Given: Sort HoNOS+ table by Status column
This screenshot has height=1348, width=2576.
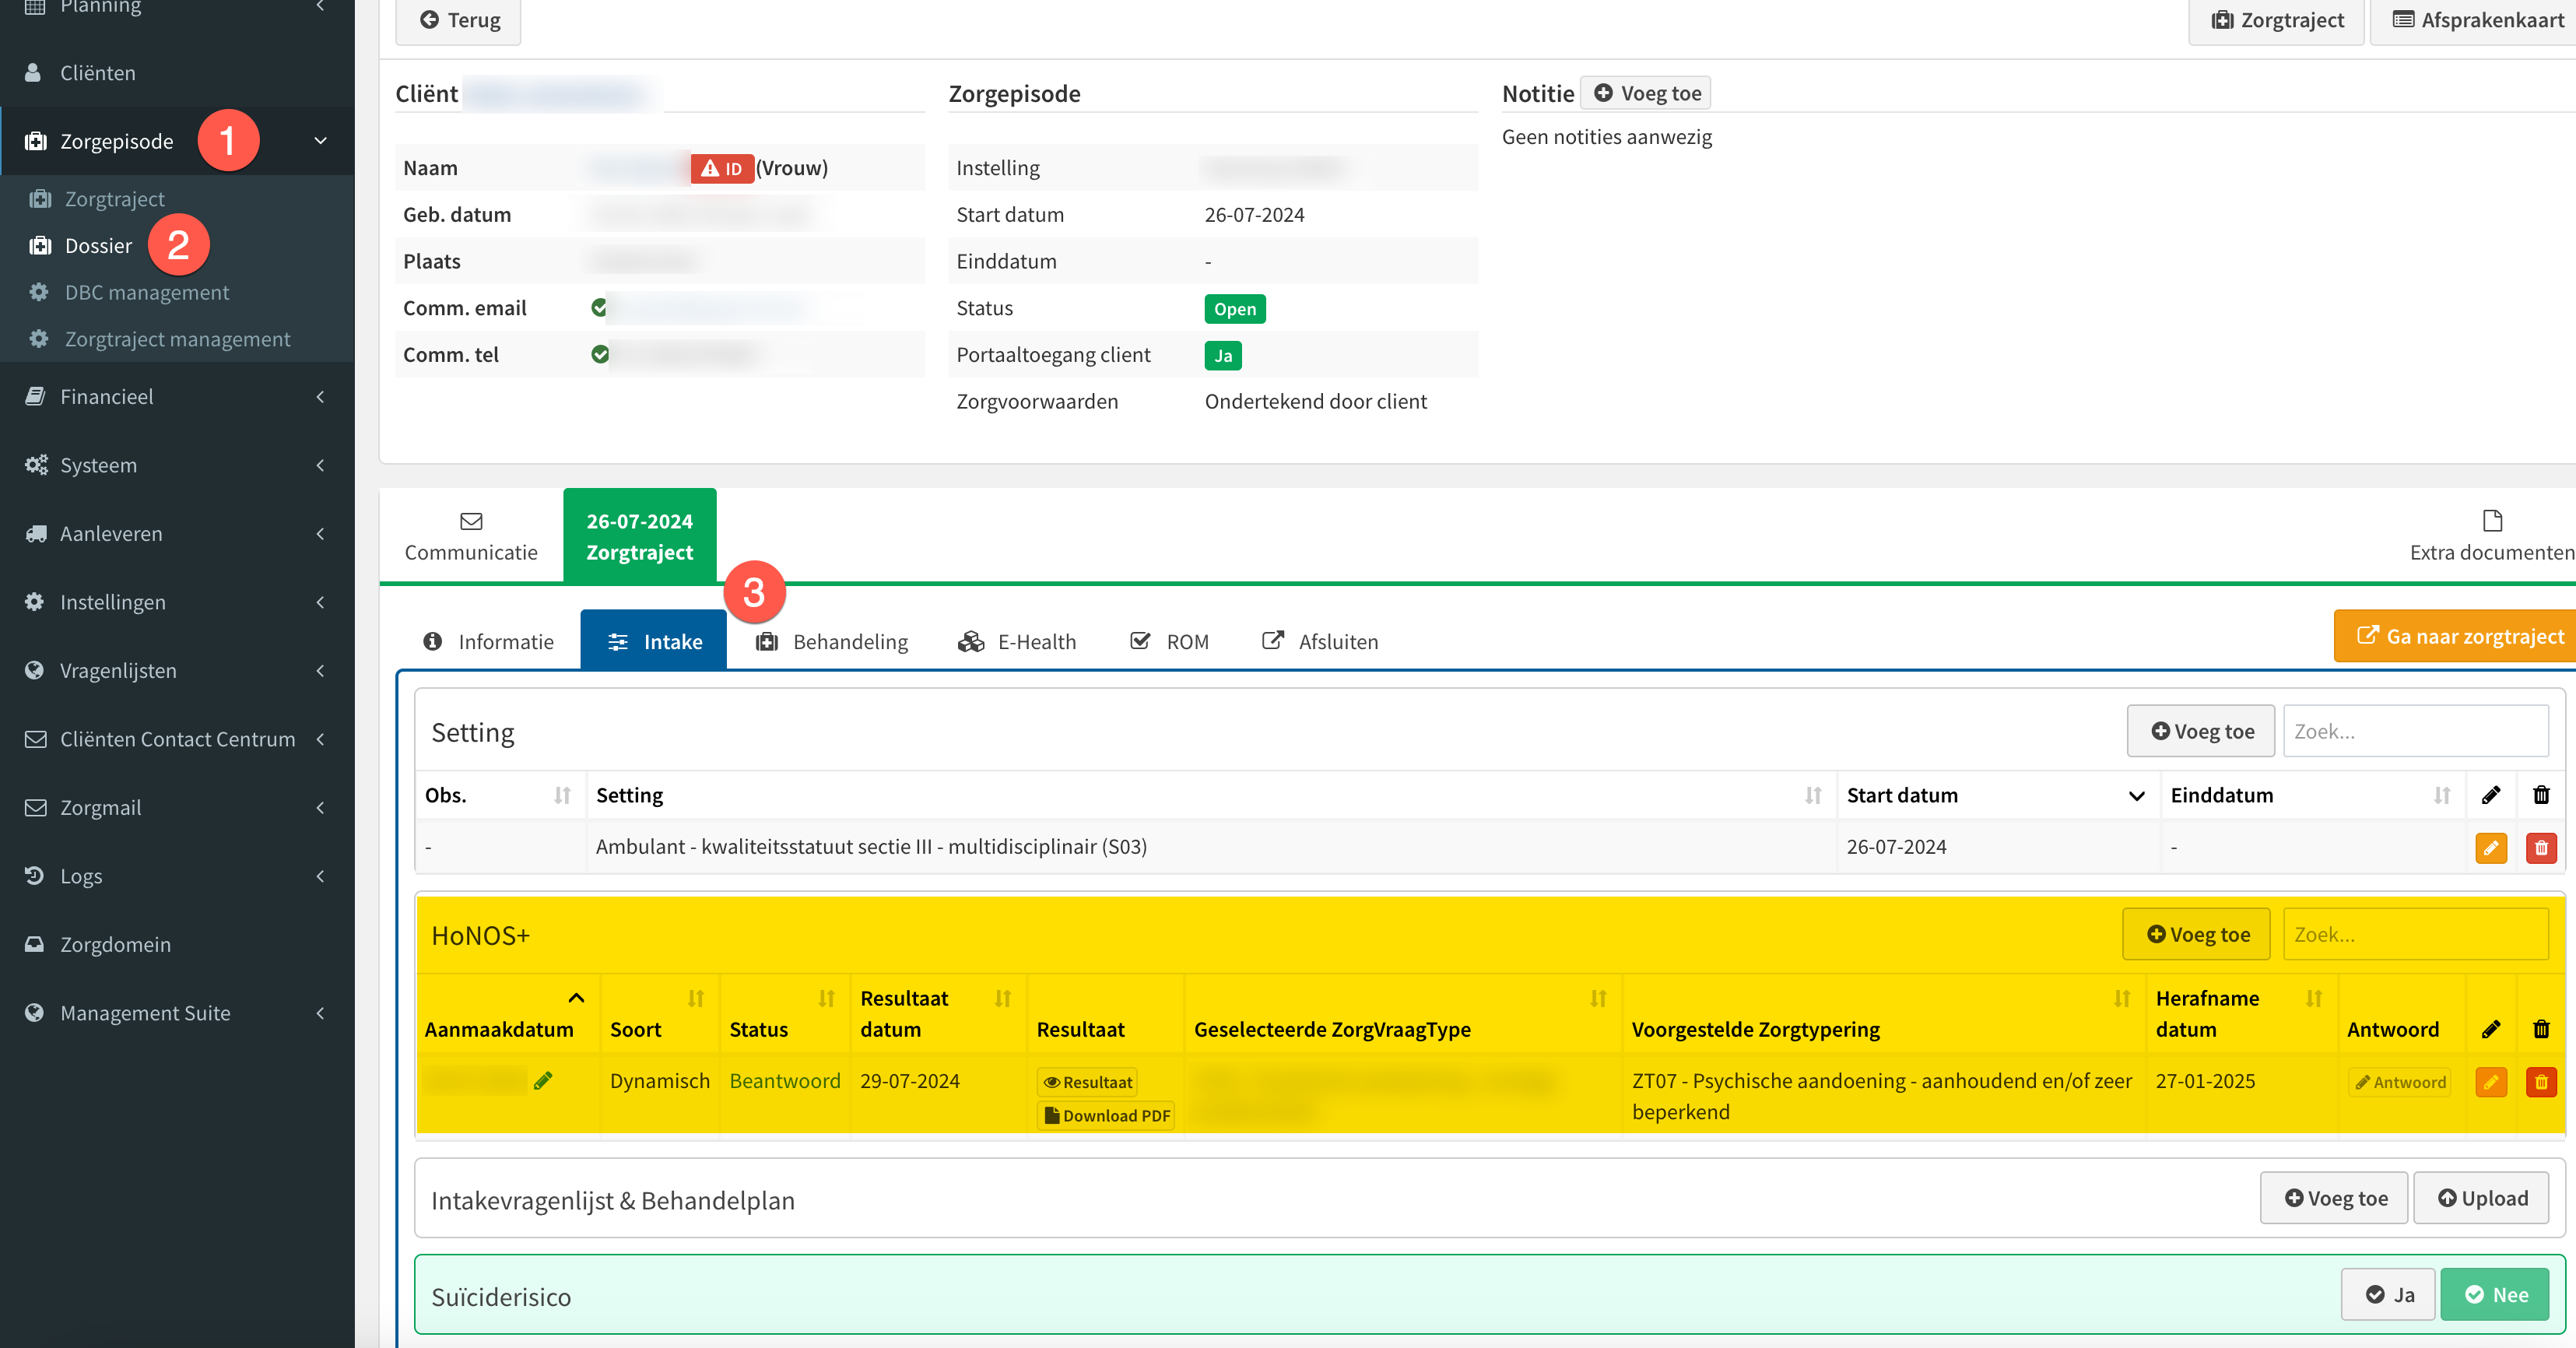Looking at the screenshot, I should tap(826, 998).
